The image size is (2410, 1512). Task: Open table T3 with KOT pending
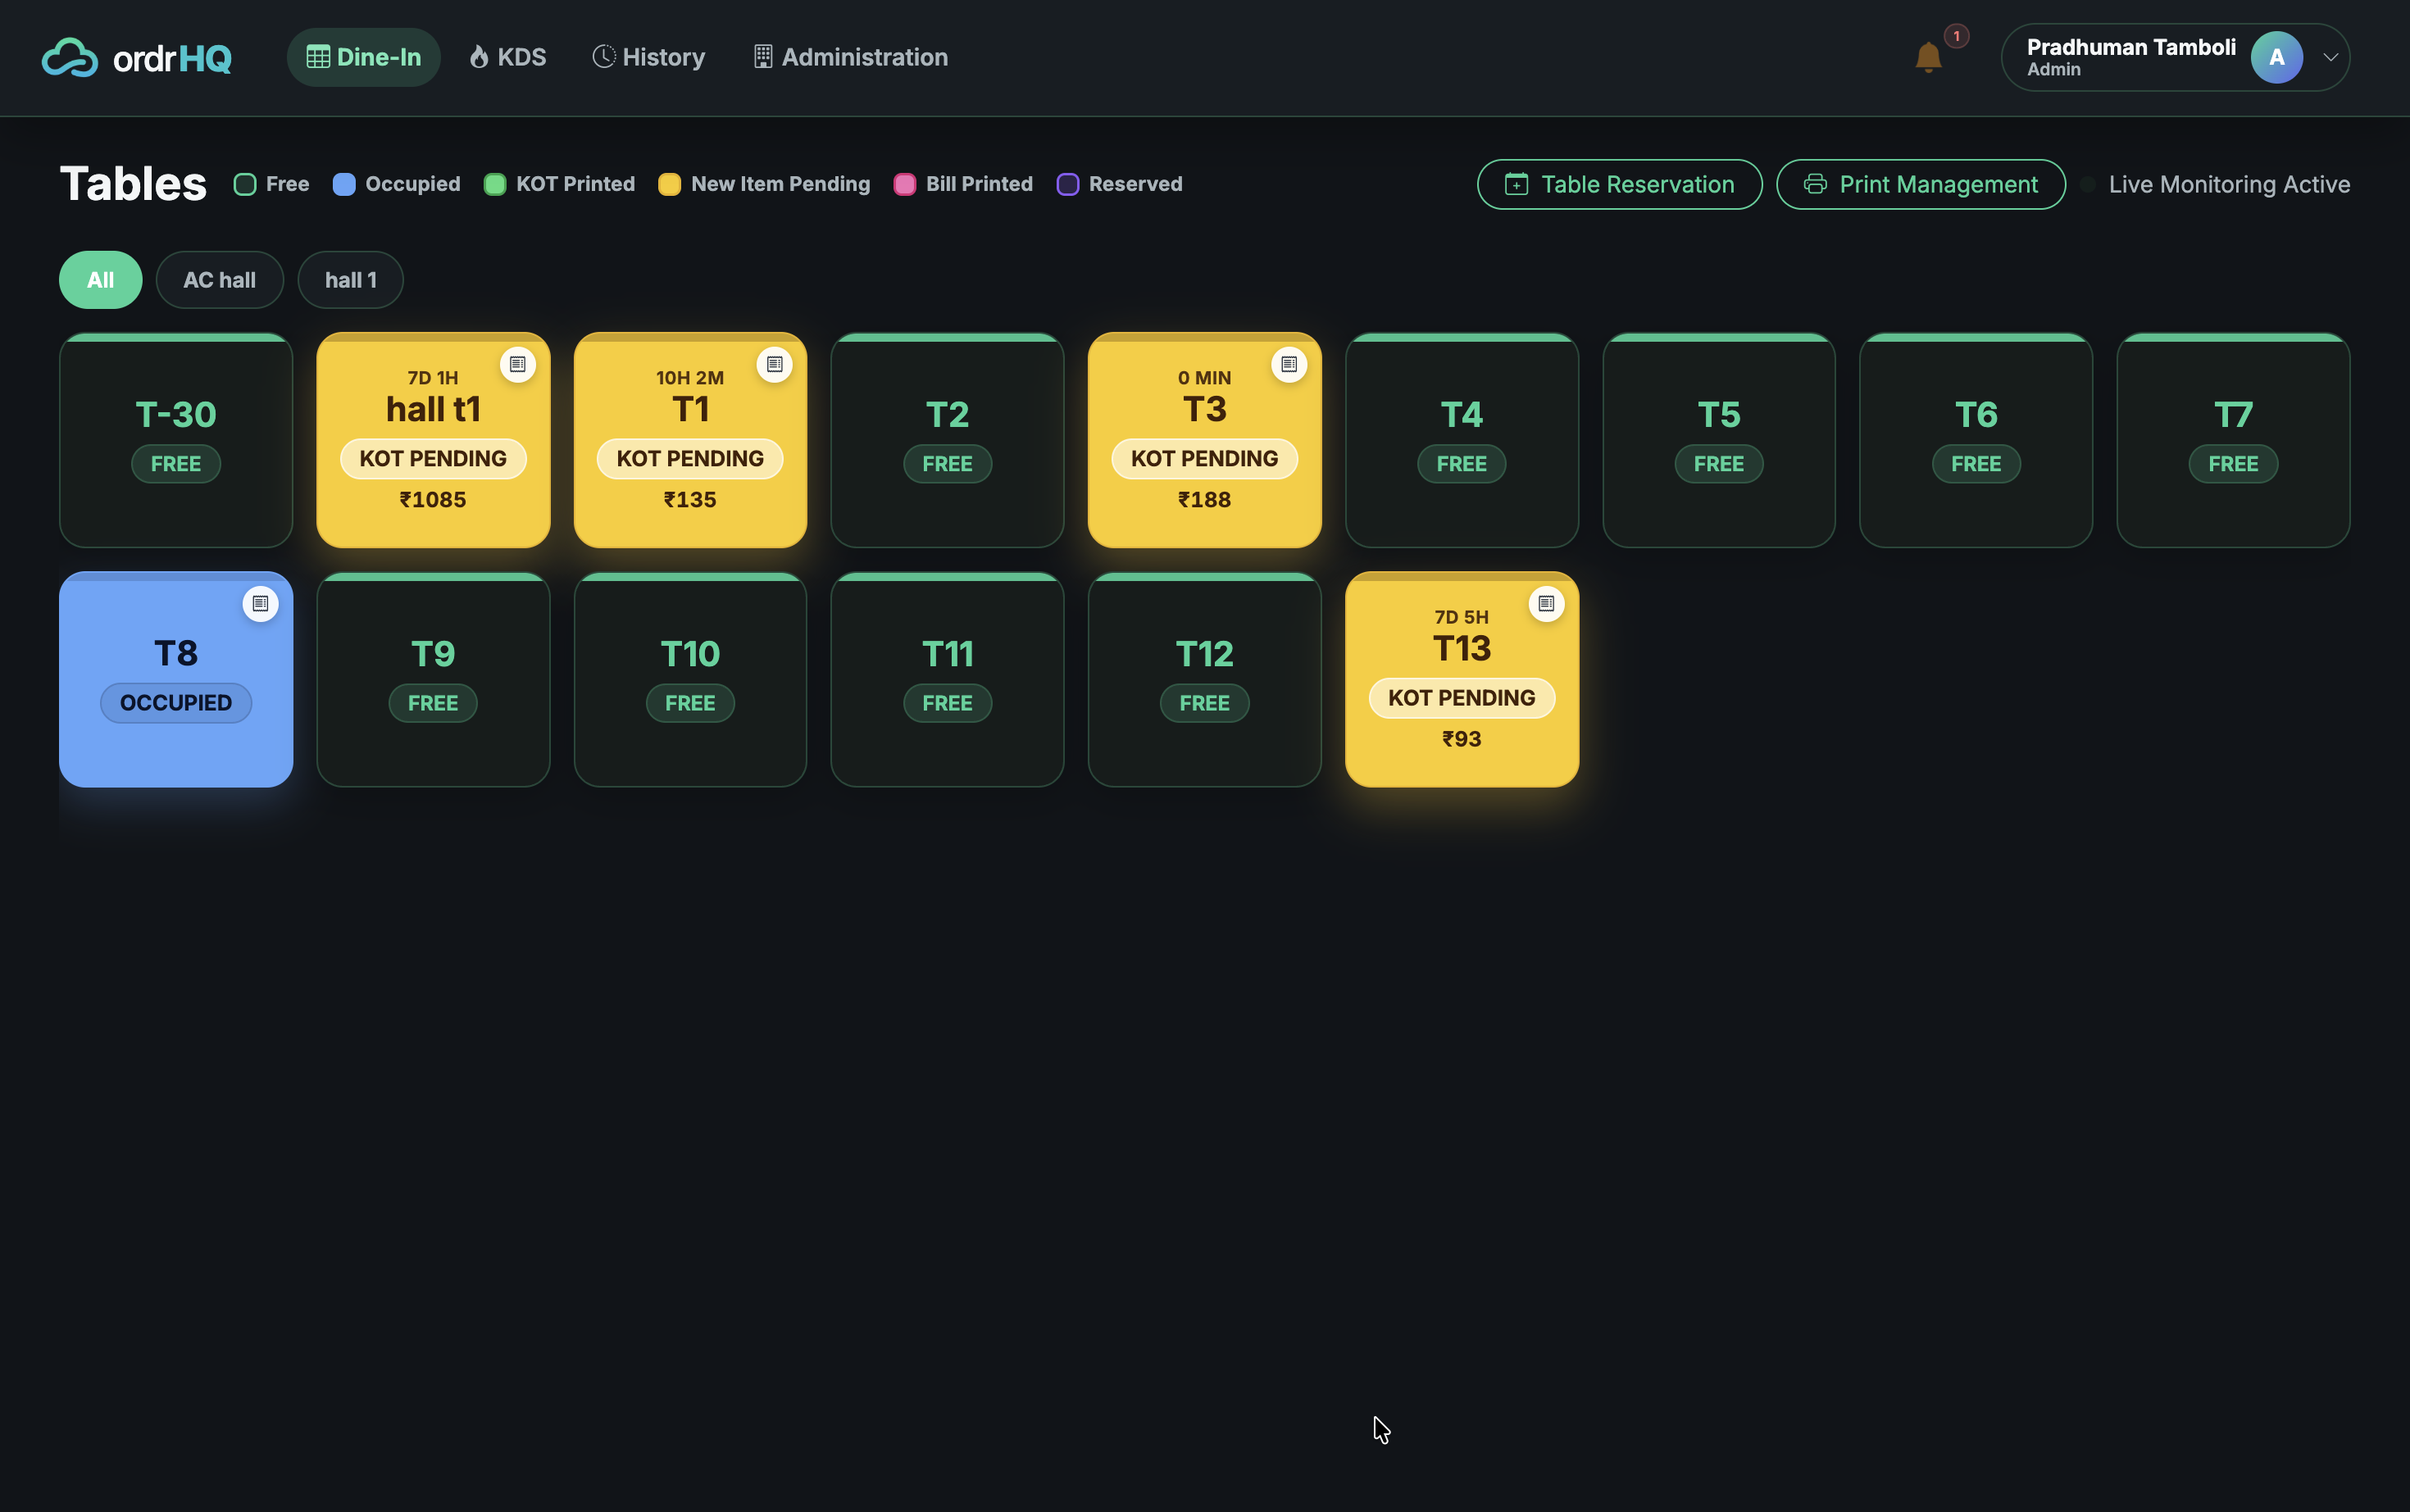(1204, 440)
